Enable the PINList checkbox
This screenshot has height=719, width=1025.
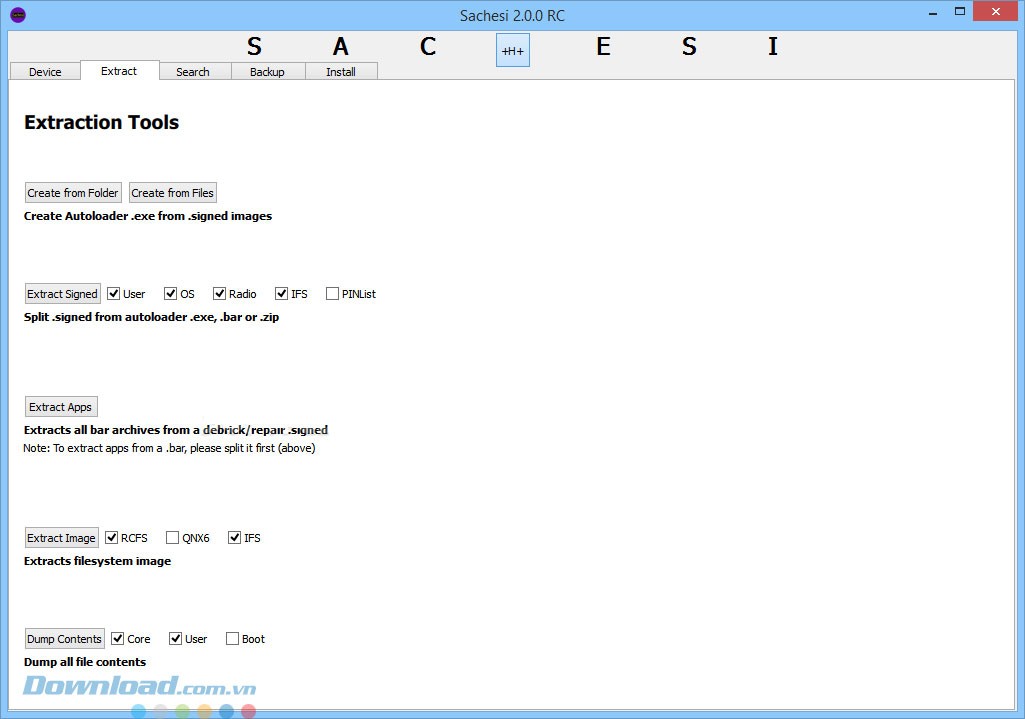(332, 294)
